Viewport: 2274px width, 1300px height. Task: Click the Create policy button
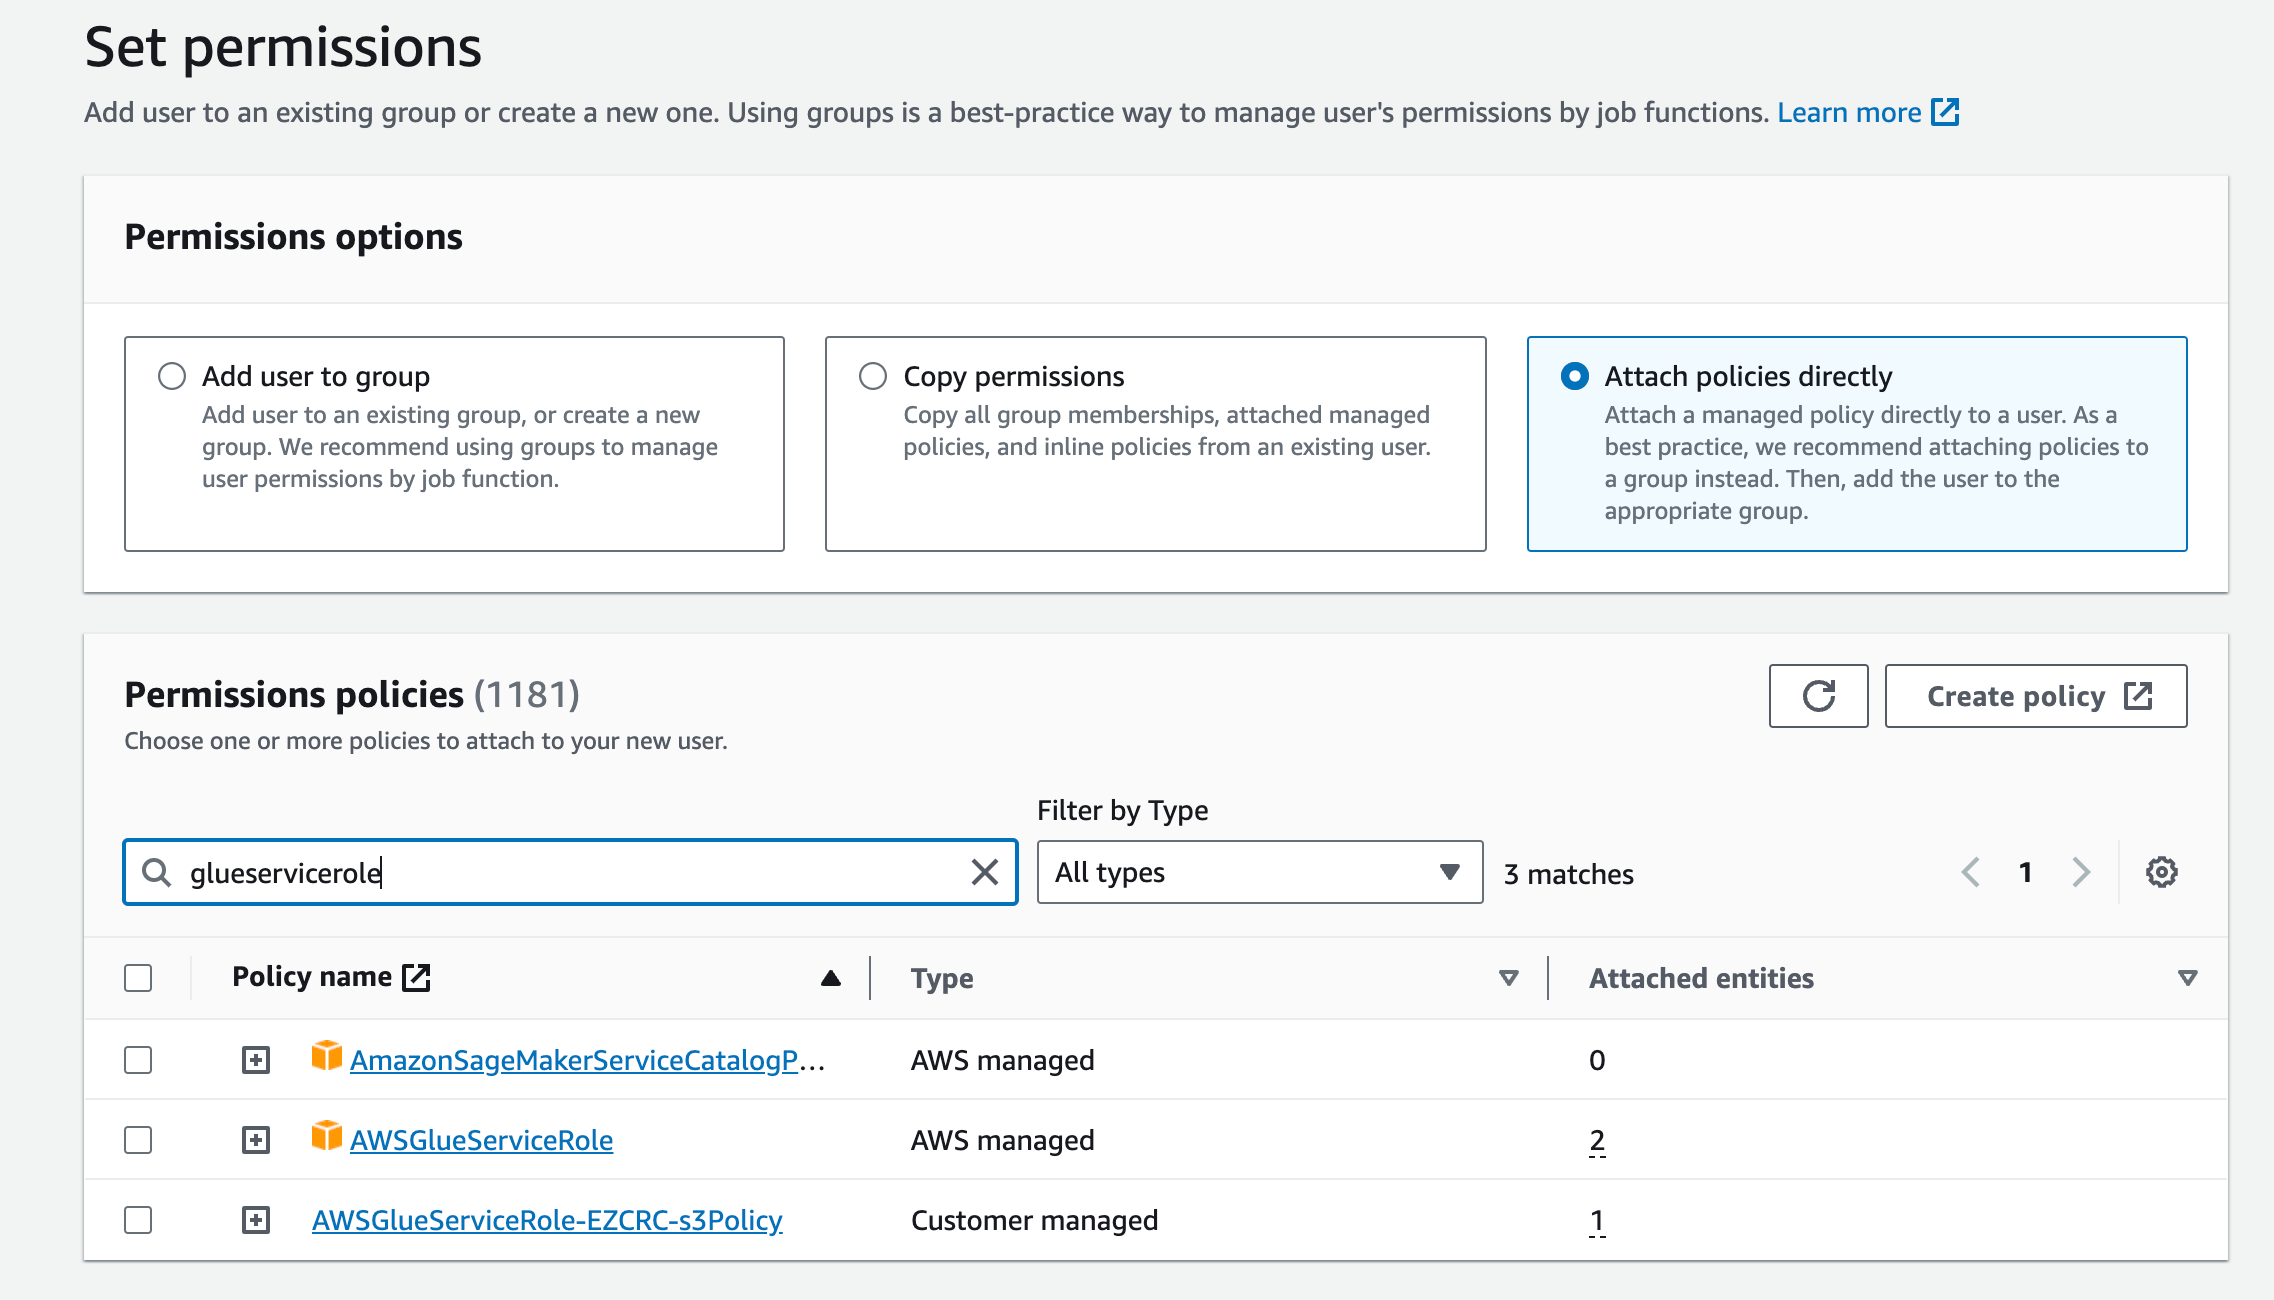point(2035,696)
